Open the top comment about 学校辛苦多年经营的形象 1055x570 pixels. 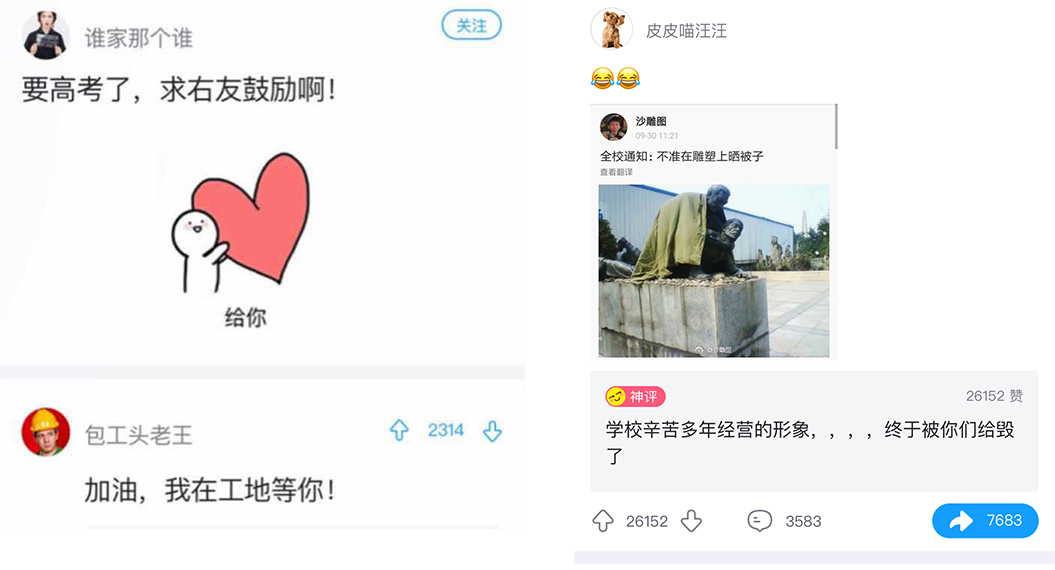[x=814, y=431]
